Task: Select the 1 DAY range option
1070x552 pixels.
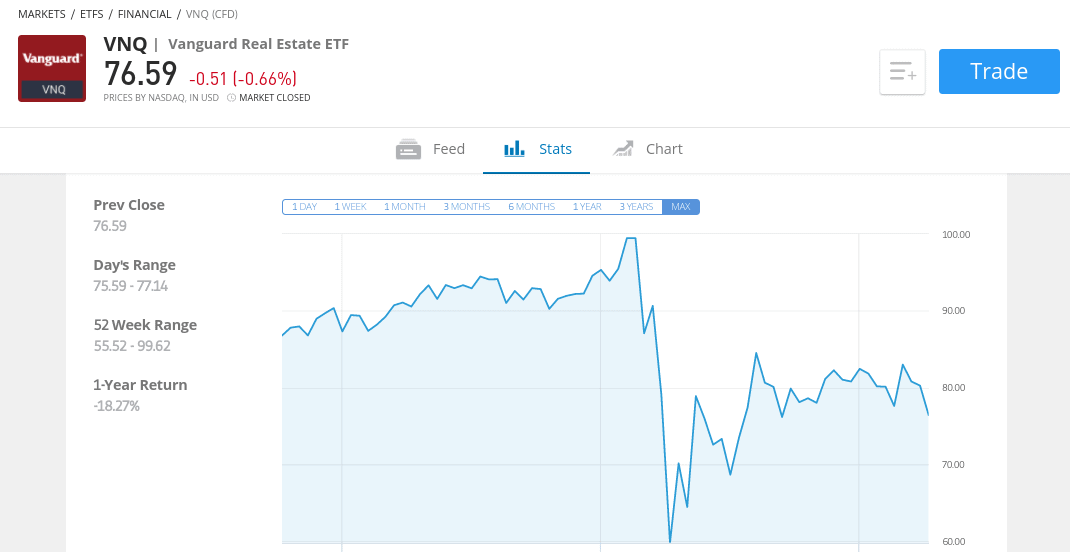Action: pos(304,207)
